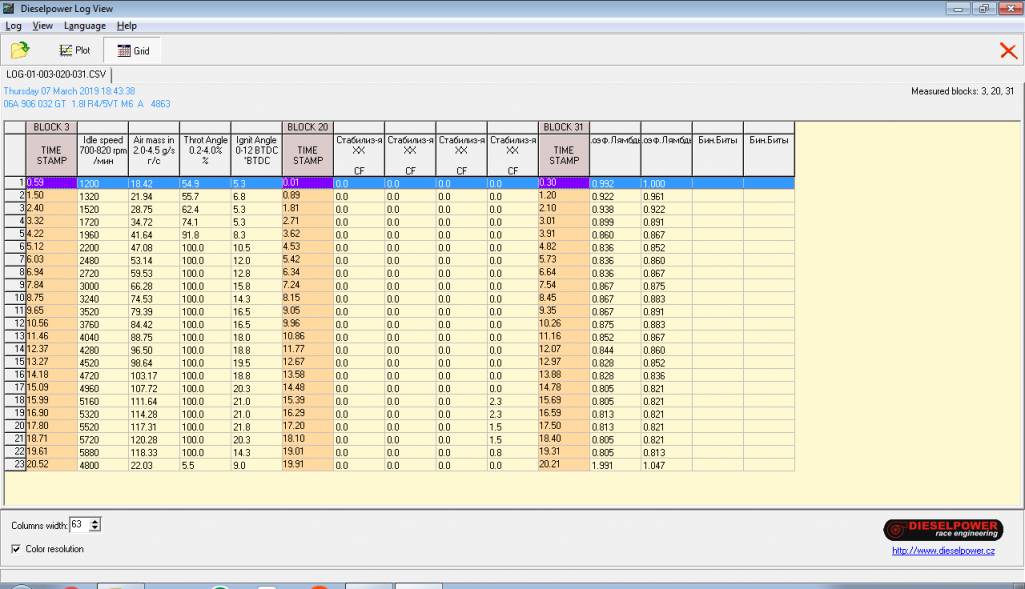Click the Idle speed column header
Screen dimensions: 1025x589
101,150
